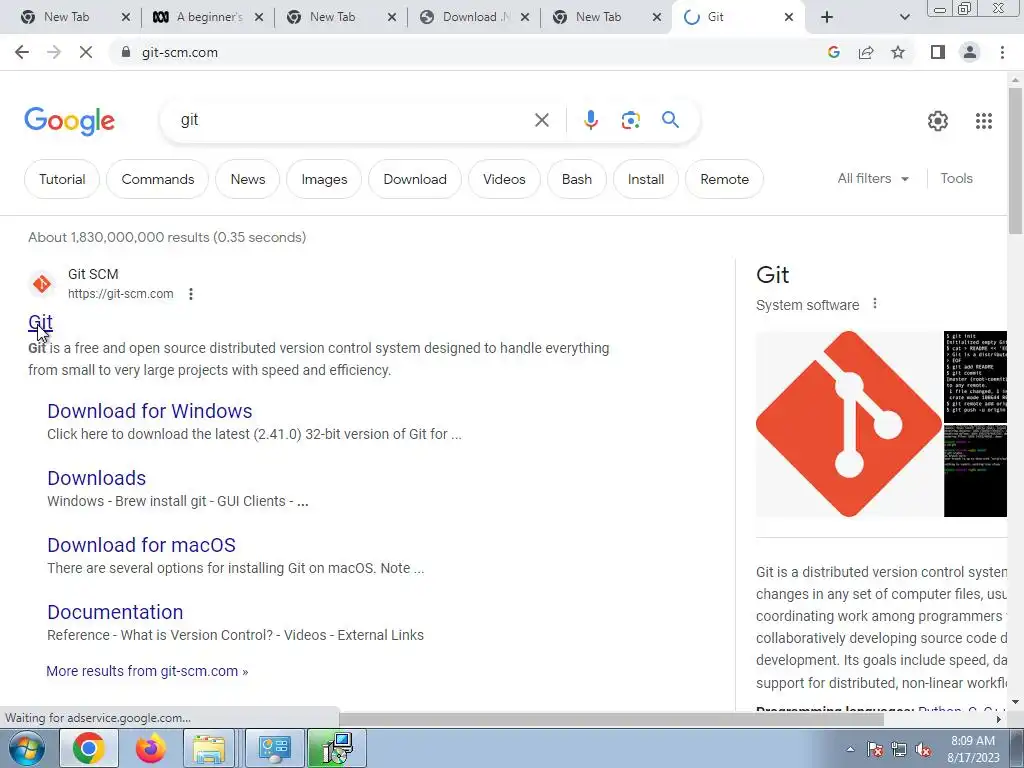Open the installer program icon on taskbar
1024x768 pixels.
pos(336,748)
